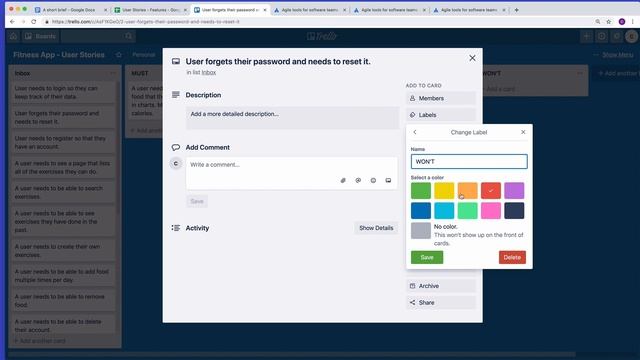Click the comment attachment paperclip icon

343,180
